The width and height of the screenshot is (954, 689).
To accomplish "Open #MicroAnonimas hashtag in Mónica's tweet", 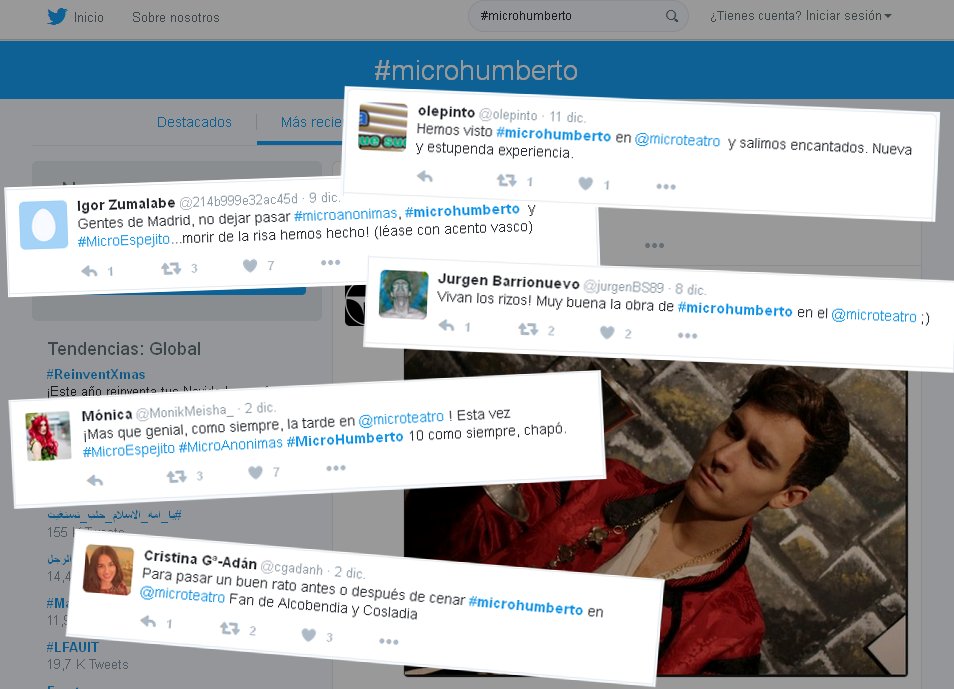I will [231, 445].
